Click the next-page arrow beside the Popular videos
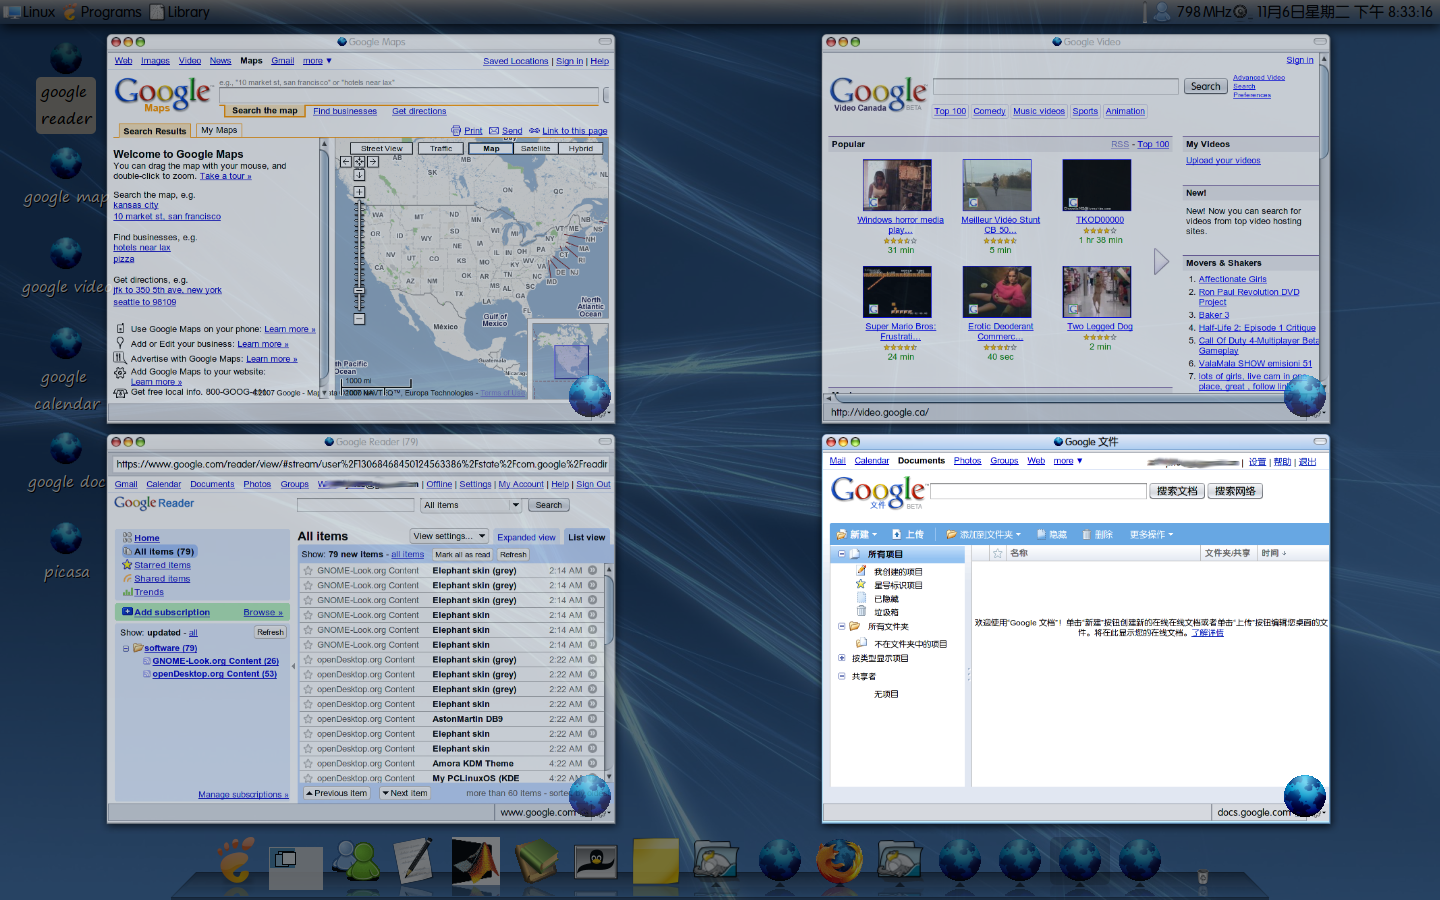 click(x=1161, y=262)
